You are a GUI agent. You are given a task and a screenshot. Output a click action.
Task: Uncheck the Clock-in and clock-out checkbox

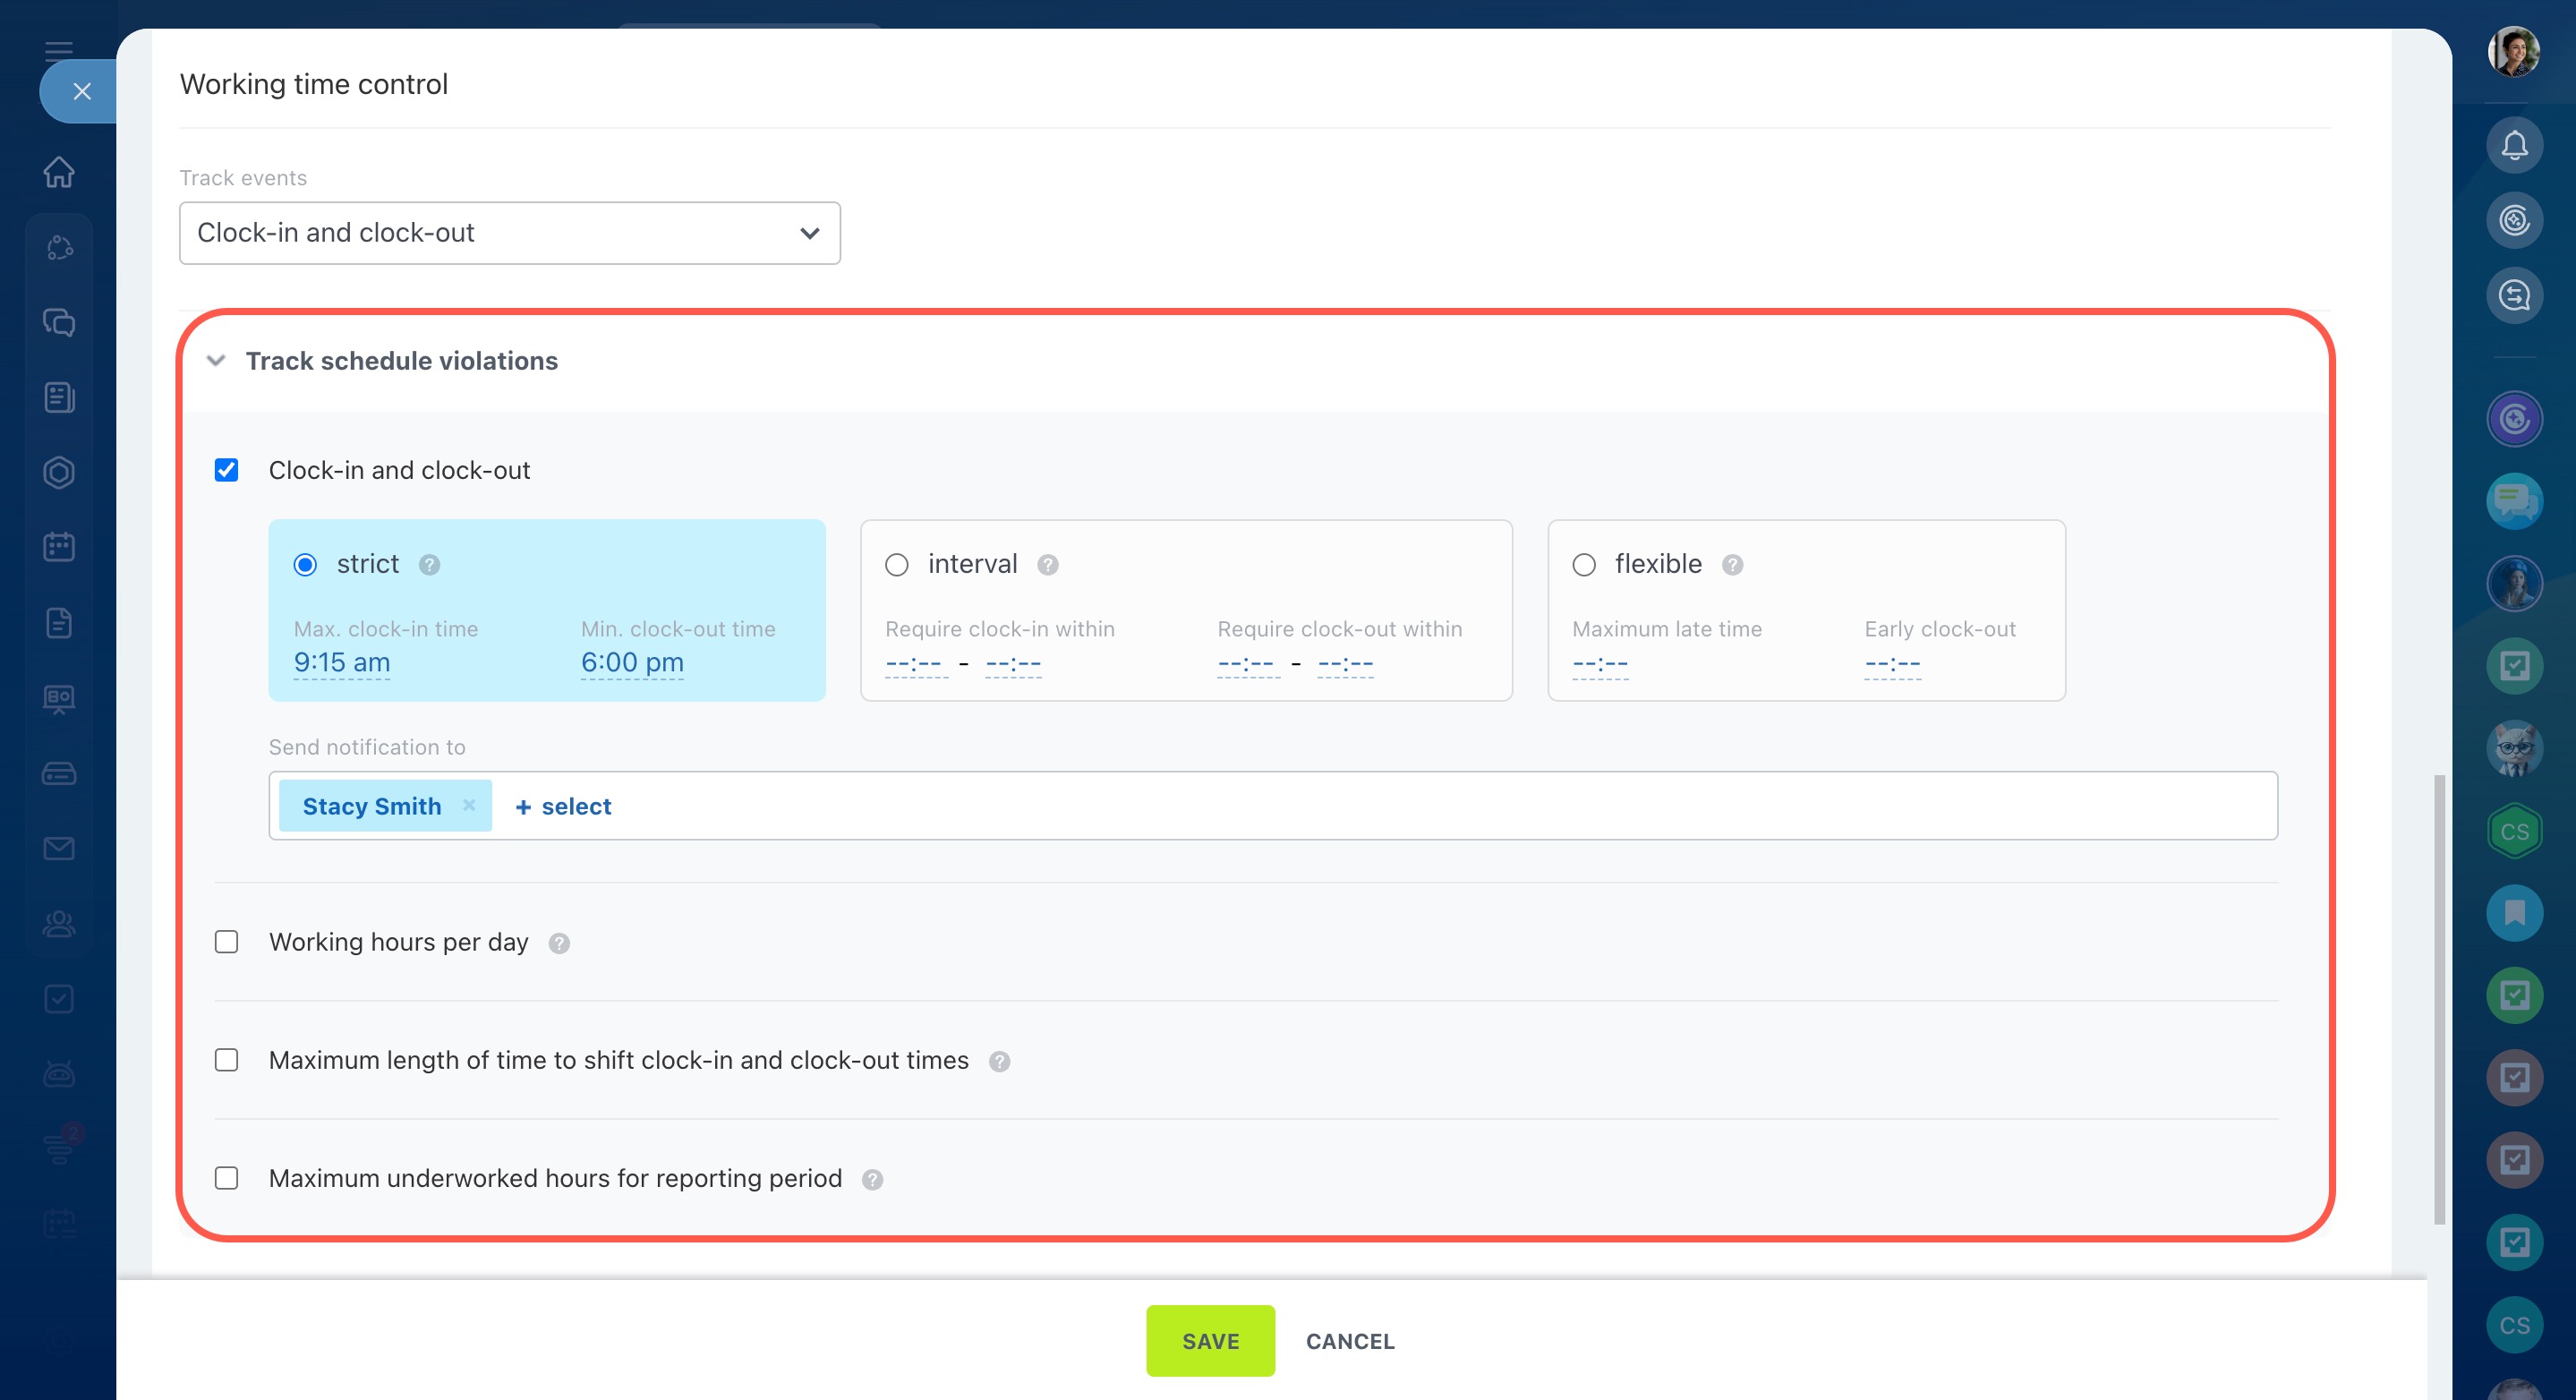coord(227,470)
